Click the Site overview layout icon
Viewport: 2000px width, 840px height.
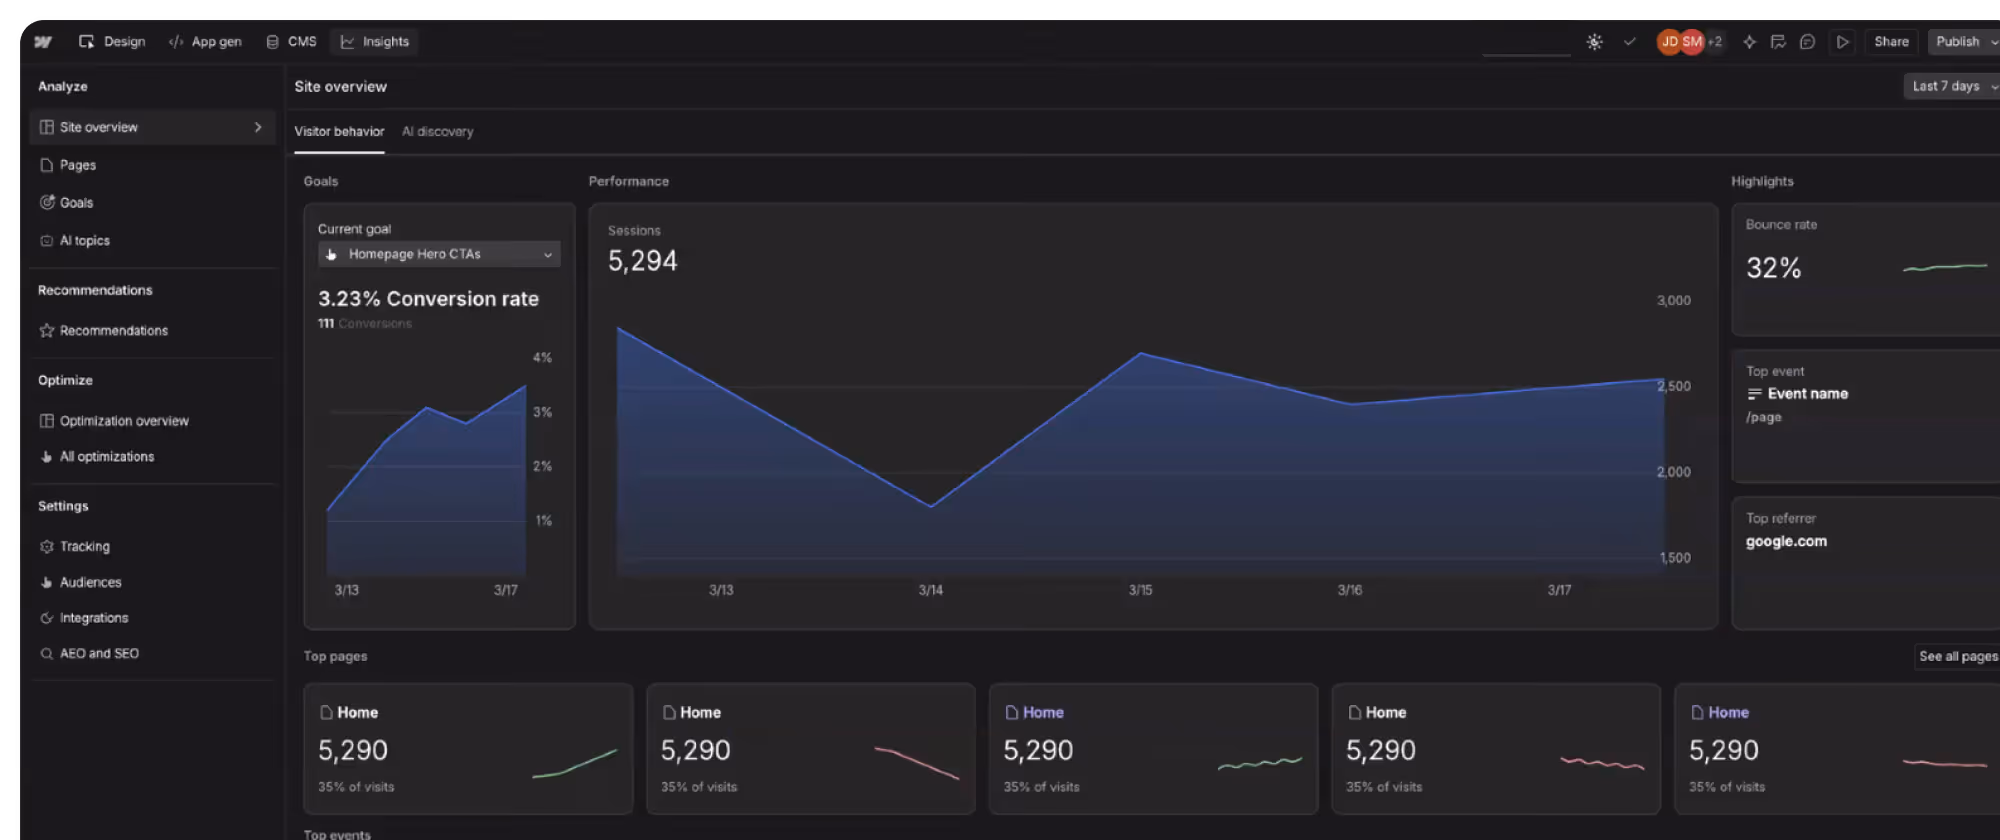click(46, 127)
